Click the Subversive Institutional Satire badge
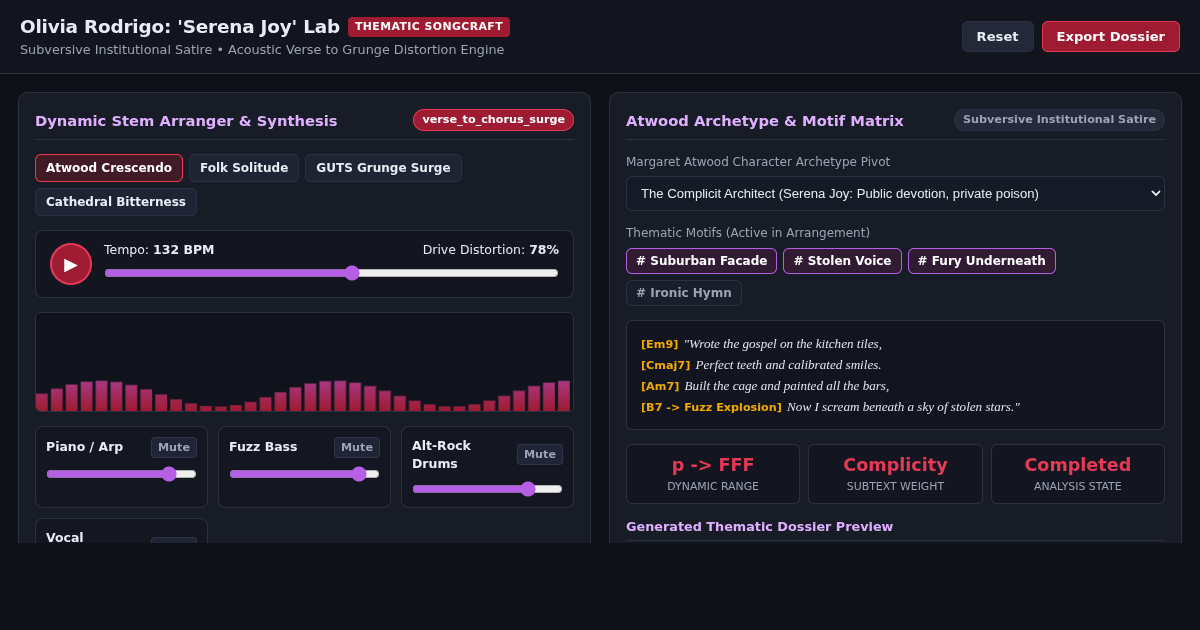Screen dimensions: 1200x630 click(1059, 120)
